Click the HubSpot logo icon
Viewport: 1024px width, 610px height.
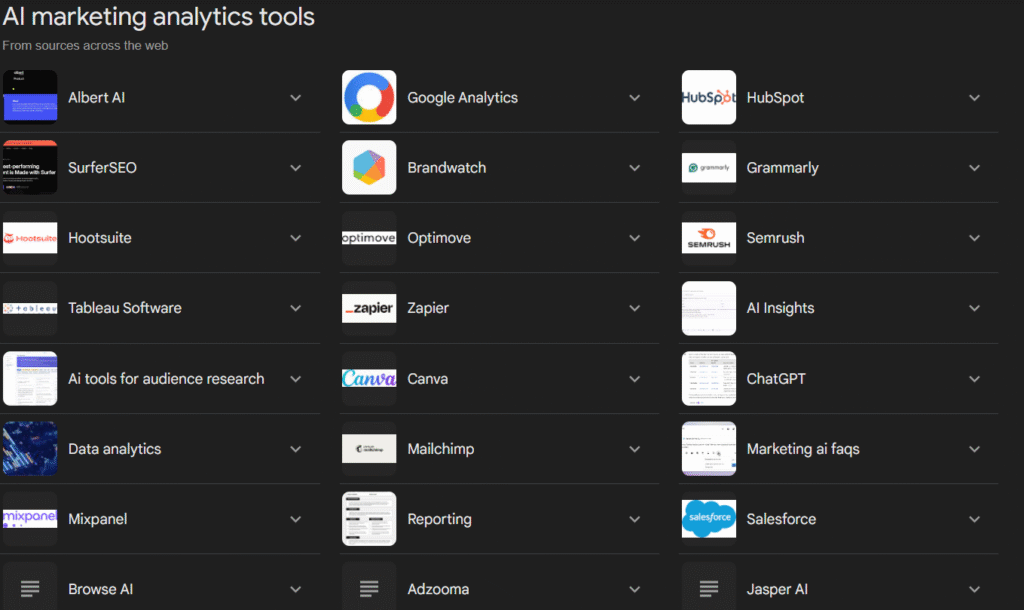click(709, 98)
